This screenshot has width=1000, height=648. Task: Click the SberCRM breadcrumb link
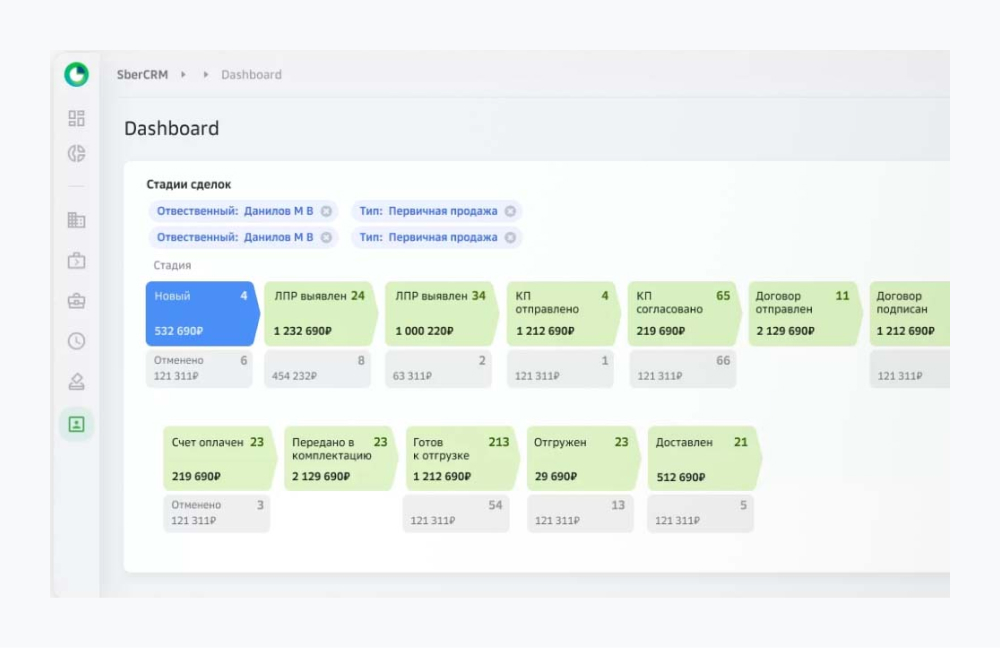(142, 75)
